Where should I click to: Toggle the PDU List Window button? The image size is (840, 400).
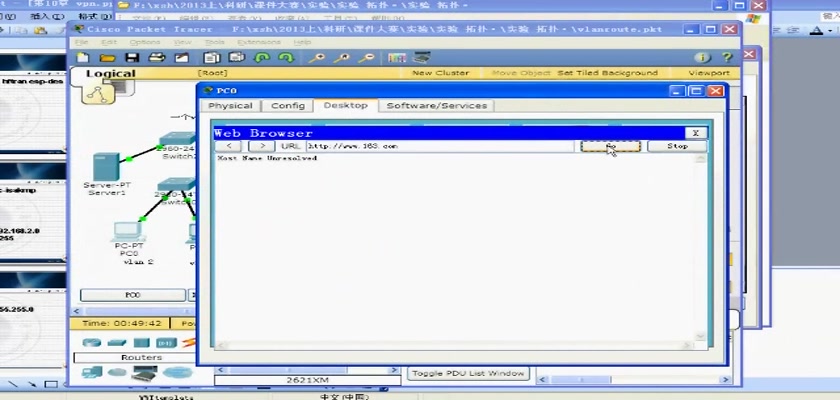[x=469, y=373]
